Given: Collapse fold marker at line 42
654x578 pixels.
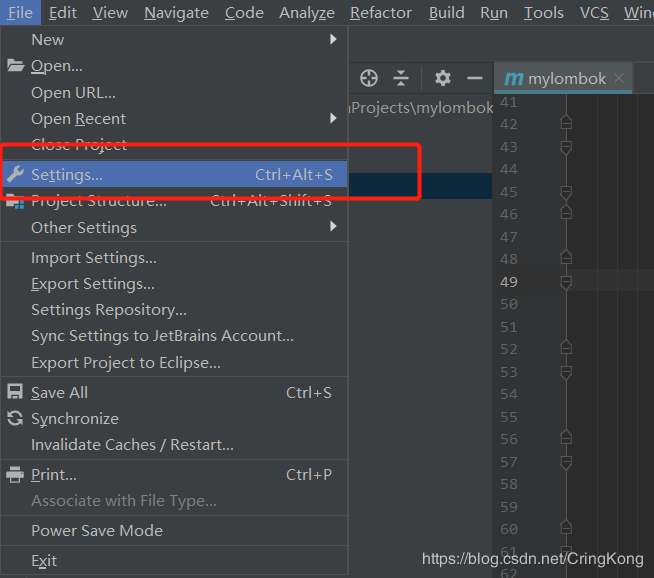Looking at the screenshot, I should (x=566, y=122).
